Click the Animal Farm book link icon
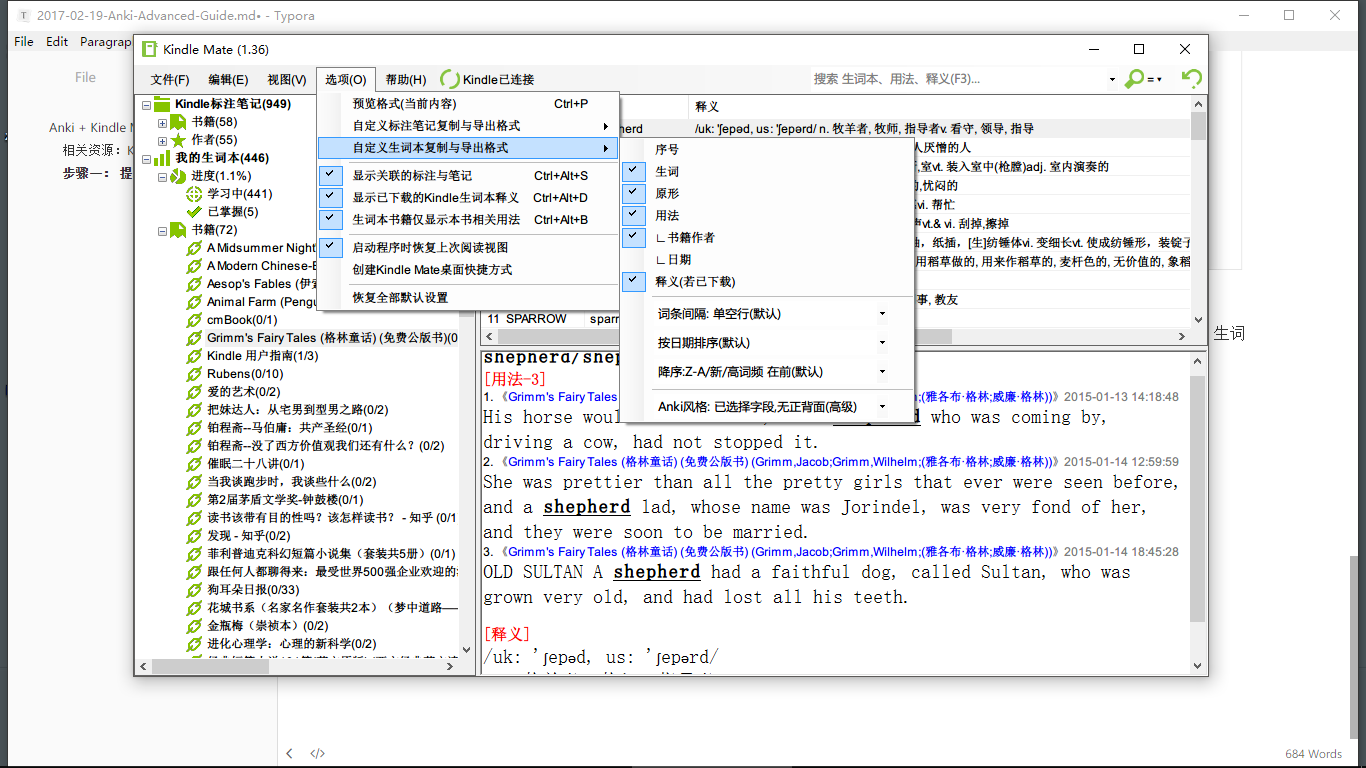The width and height of the screenshot is (1366, 768). tap(195, 302)
